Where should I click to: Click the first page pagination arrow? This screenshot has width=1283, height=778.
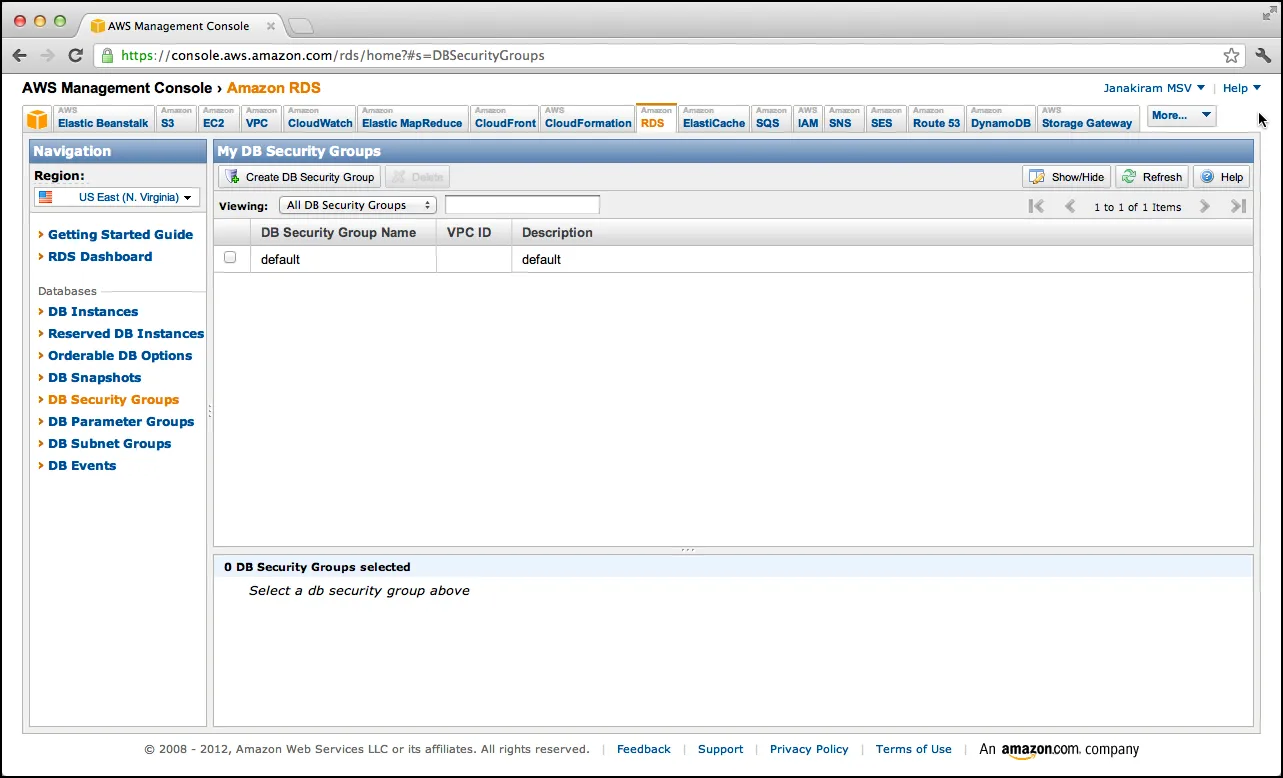click(1036, 206)
